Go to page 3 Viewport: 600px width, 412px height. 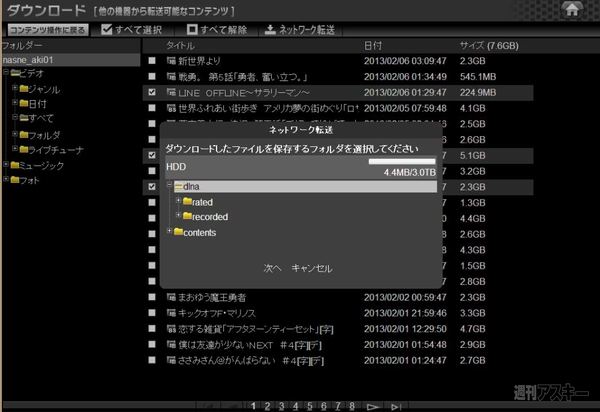pos(281,406)
